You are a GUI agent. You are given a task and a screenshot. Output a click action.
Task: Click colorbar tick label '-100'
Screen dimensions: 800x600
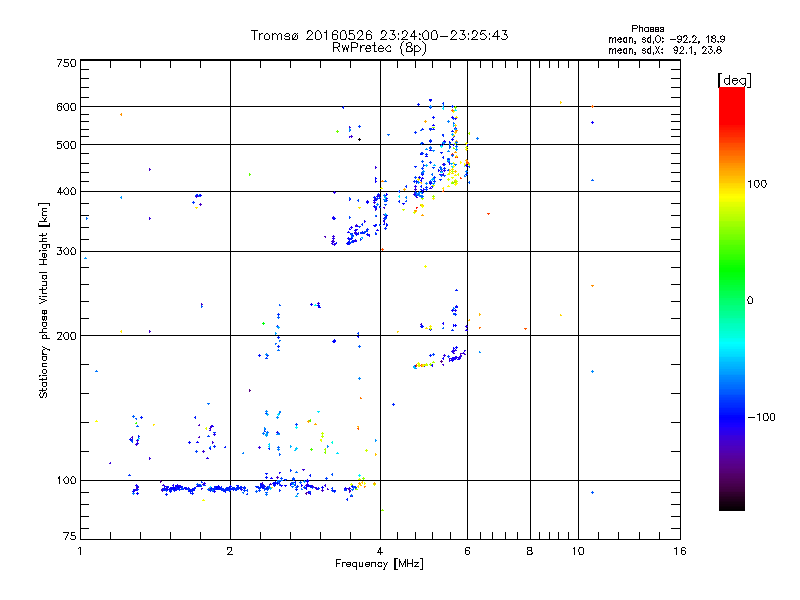pos(761,417)
